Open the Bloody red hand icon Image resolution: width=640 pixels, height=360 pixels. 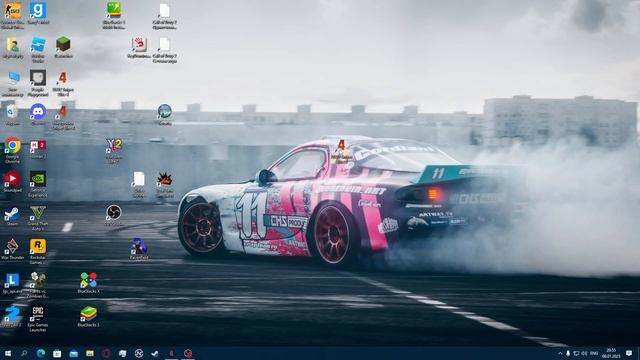coord(139,44)
